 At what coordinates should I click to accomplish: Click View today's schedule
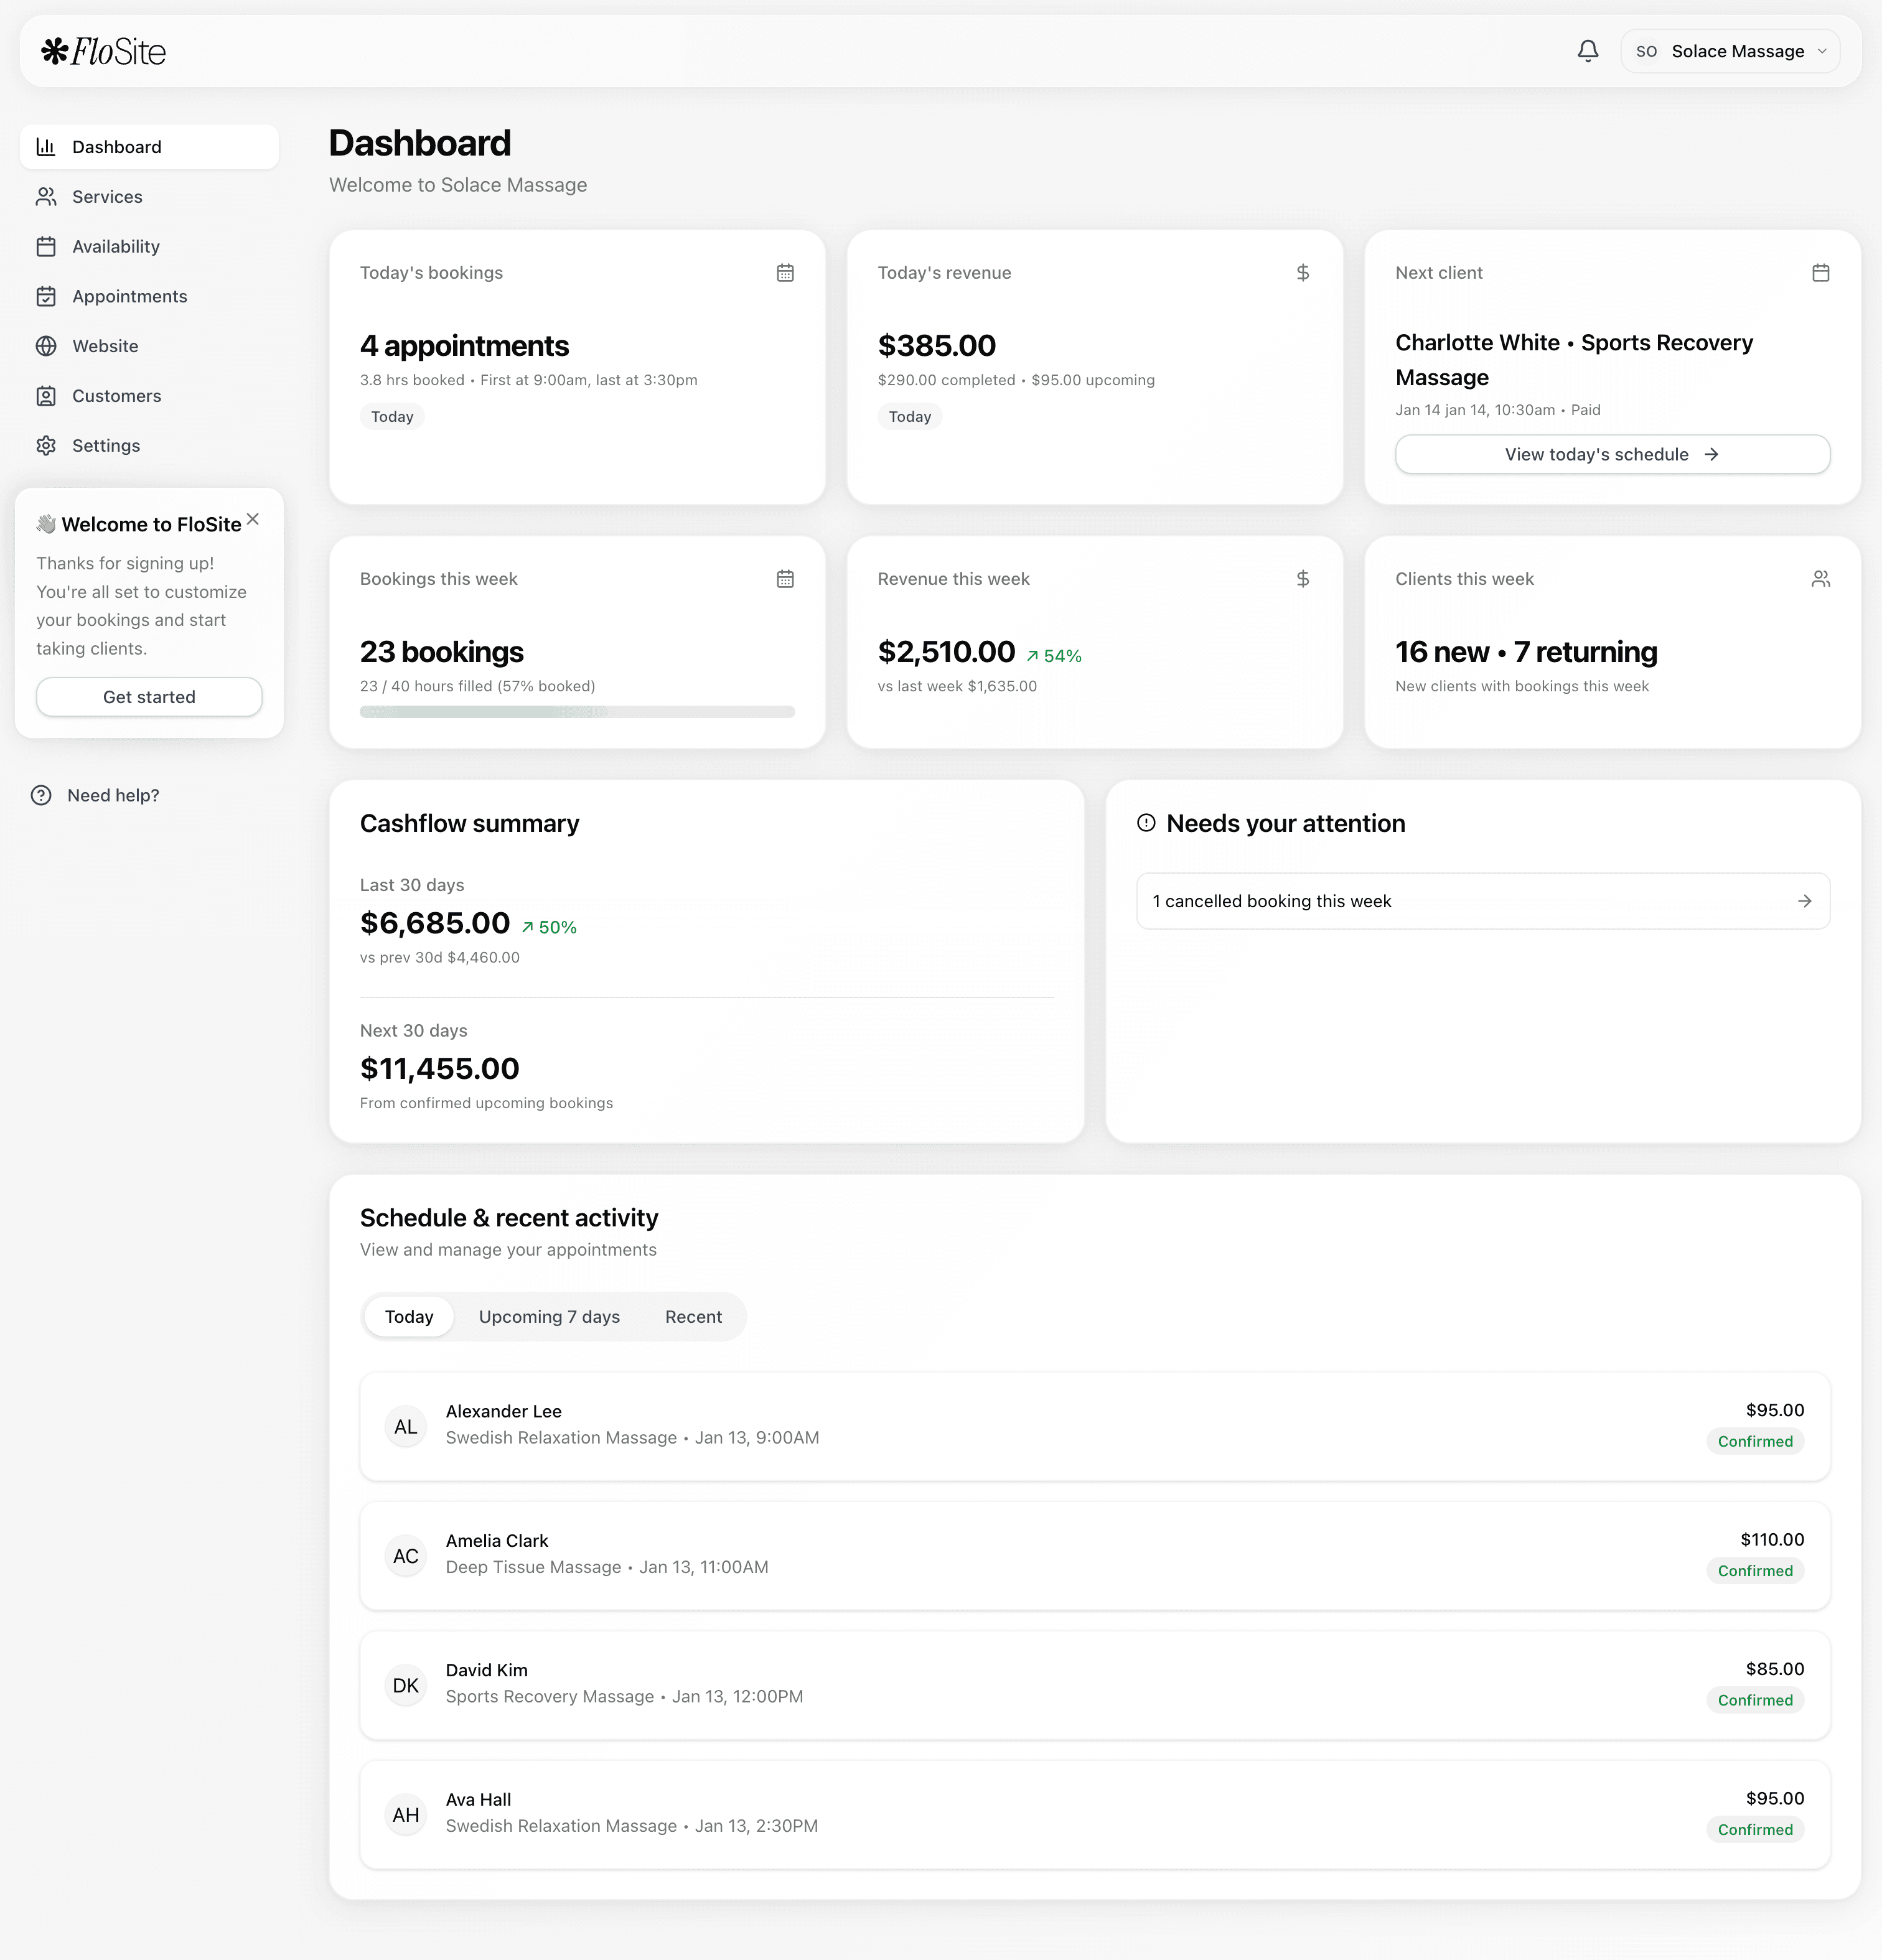(1611, 454)
